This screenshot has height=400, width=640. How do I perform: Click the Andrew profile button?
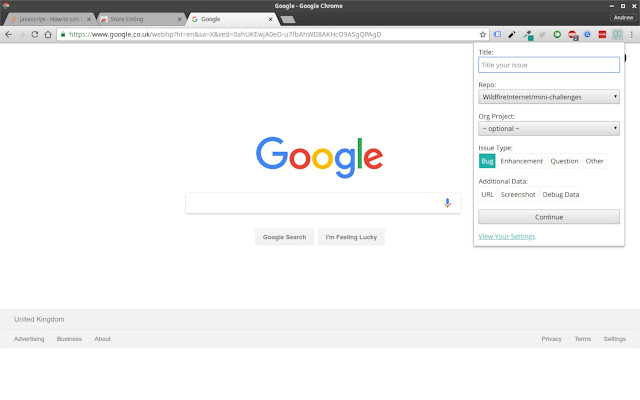click(623, 18)
